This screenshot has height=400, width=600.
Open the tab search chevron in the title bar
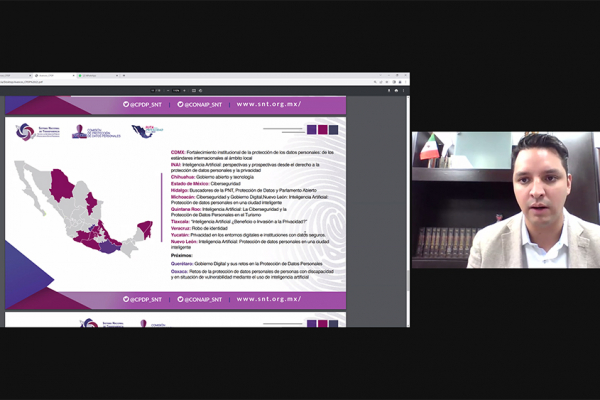coord(380,75)
